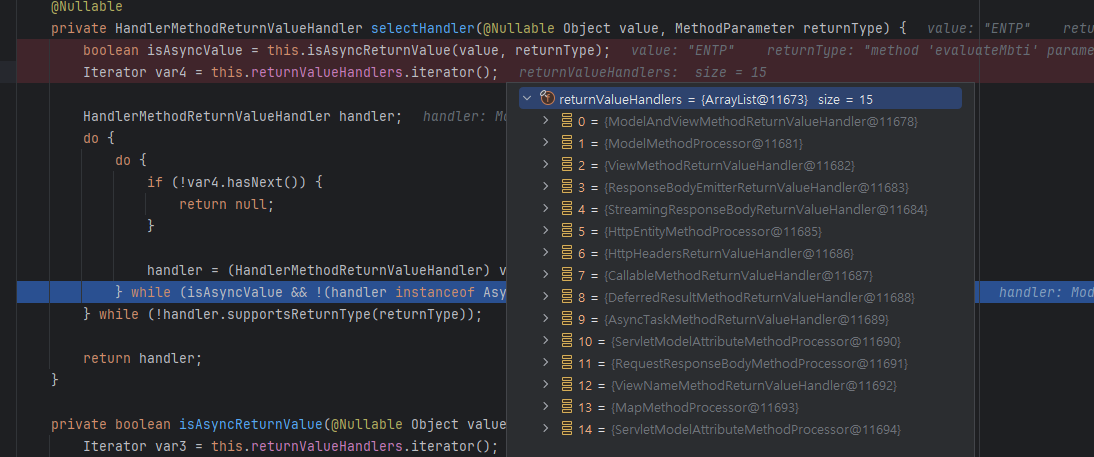Expand element 14 ServletModelAttributeMethodProcessor@11694
Image resolution: width=1094 pixels, height=457 pixels.
tap(546, 429)
